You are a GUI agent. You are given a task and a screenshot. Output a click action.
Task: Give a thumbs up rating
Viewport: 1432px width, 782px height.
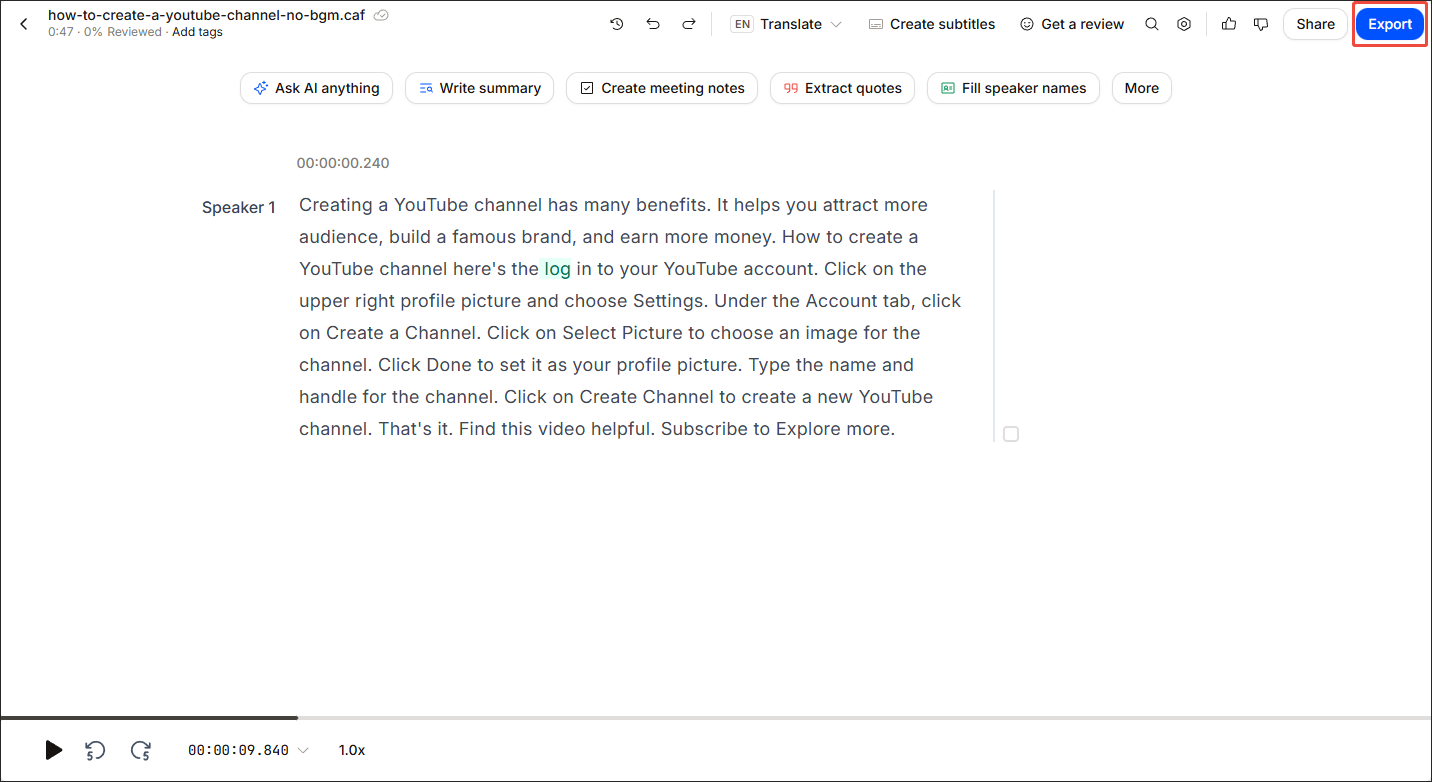click(1229, 23)
